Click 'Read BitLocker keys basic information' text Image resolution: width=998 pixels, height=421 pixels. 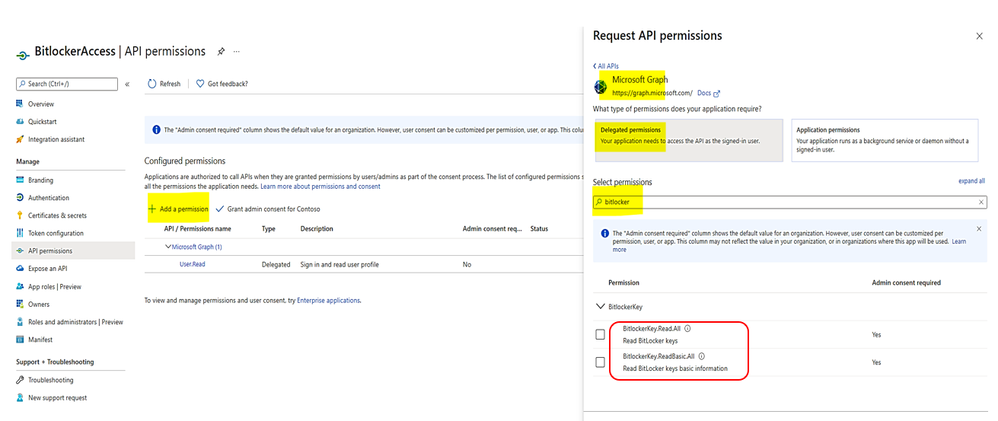tap(675, 368)
